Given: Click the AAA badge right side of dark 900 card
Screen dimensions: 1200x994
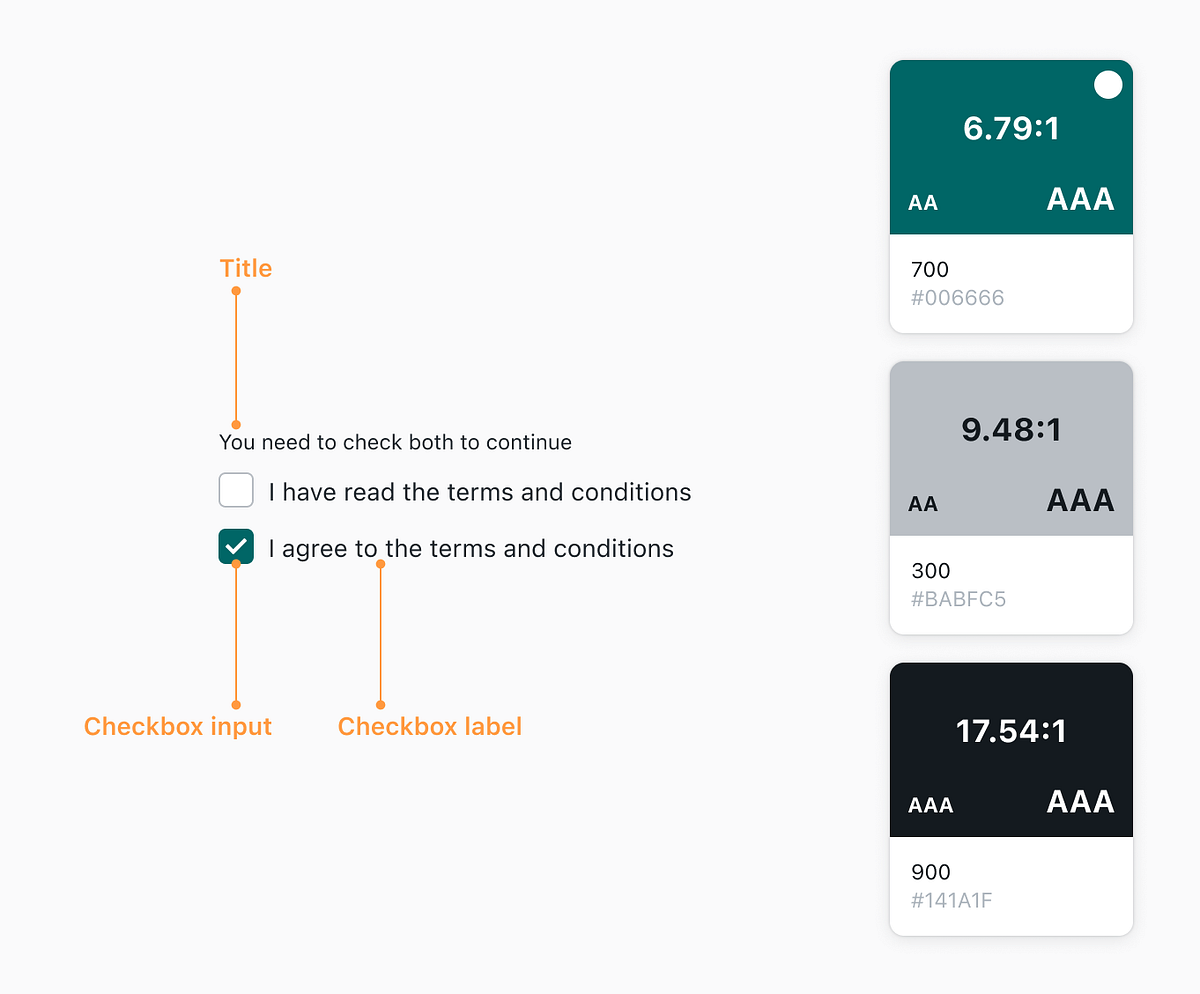Looking at the screenshot, I should (1079, 801).
